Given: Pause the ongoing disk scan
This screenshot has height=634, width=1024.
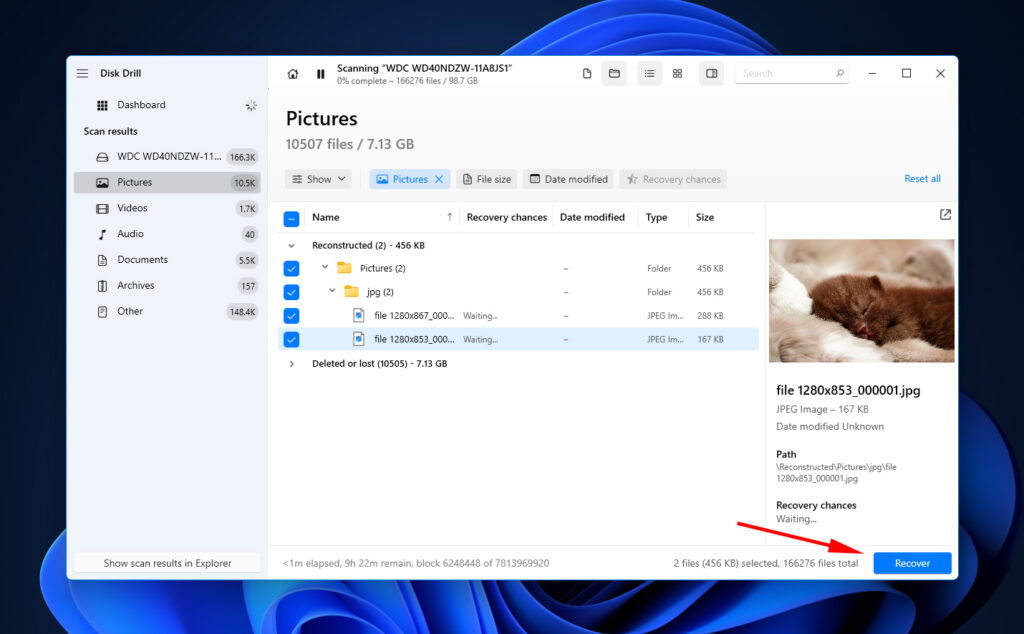Looking at the screenshot, I should 320,73.
